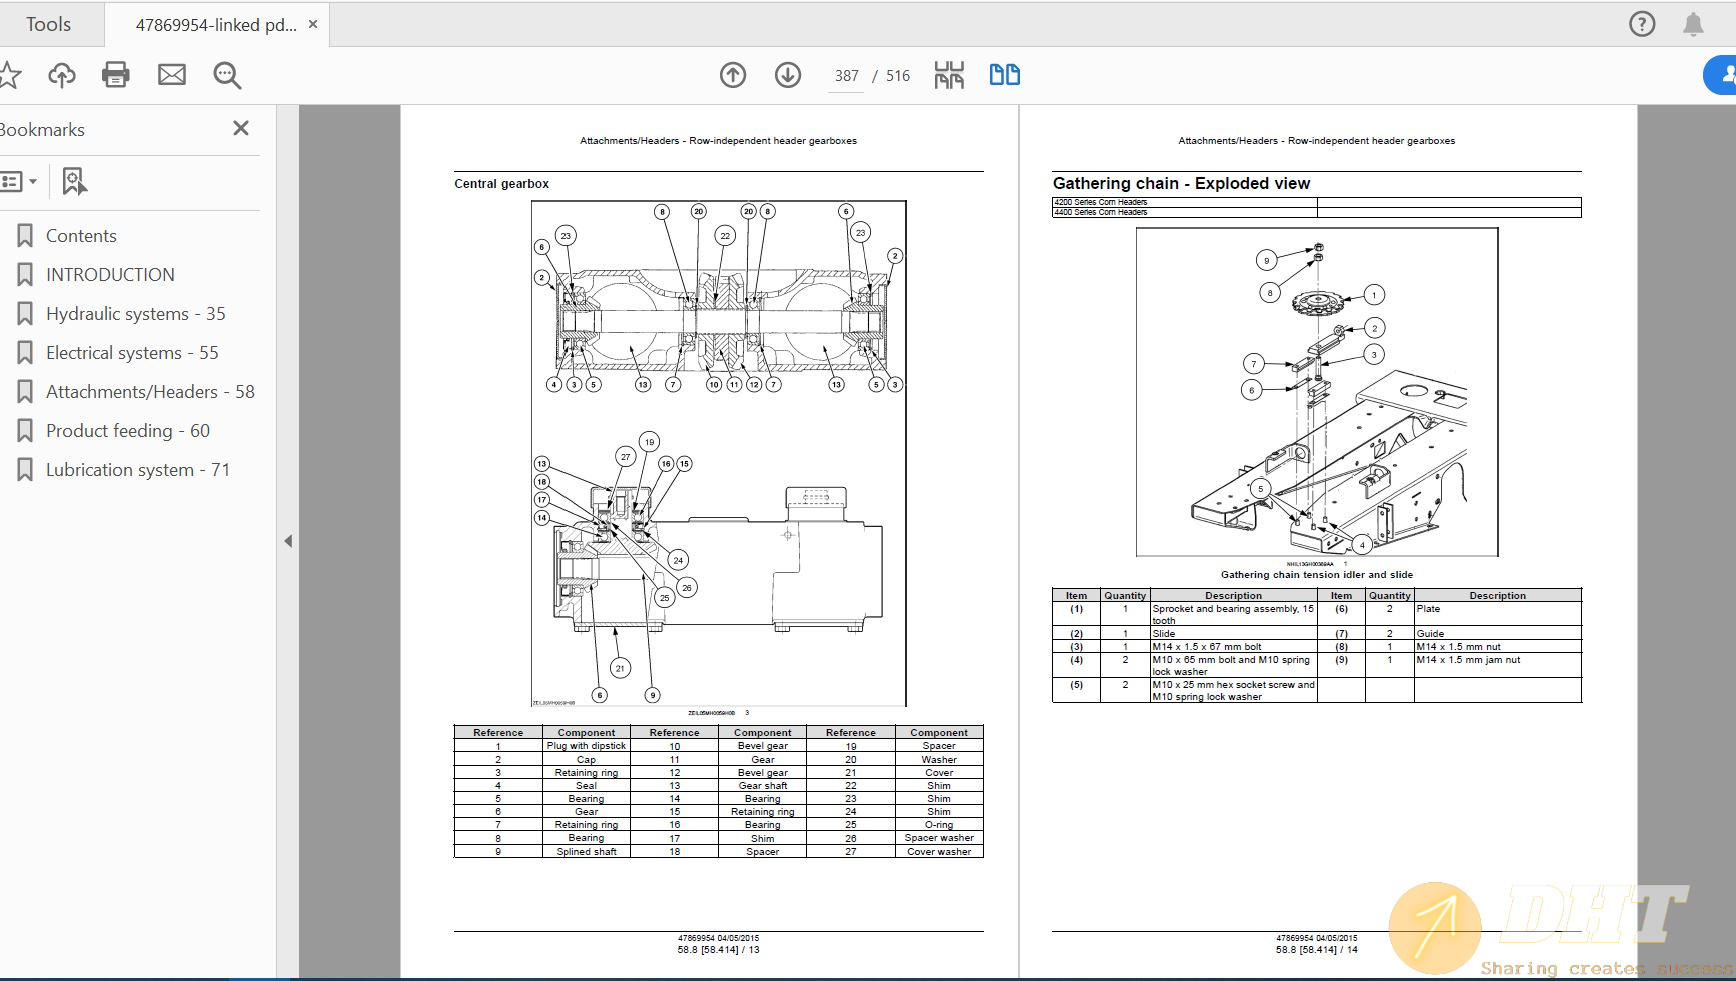1736x981 pixels.
Task: Select the 47869954-linked pdf tab
Action: tap(216, 25)
